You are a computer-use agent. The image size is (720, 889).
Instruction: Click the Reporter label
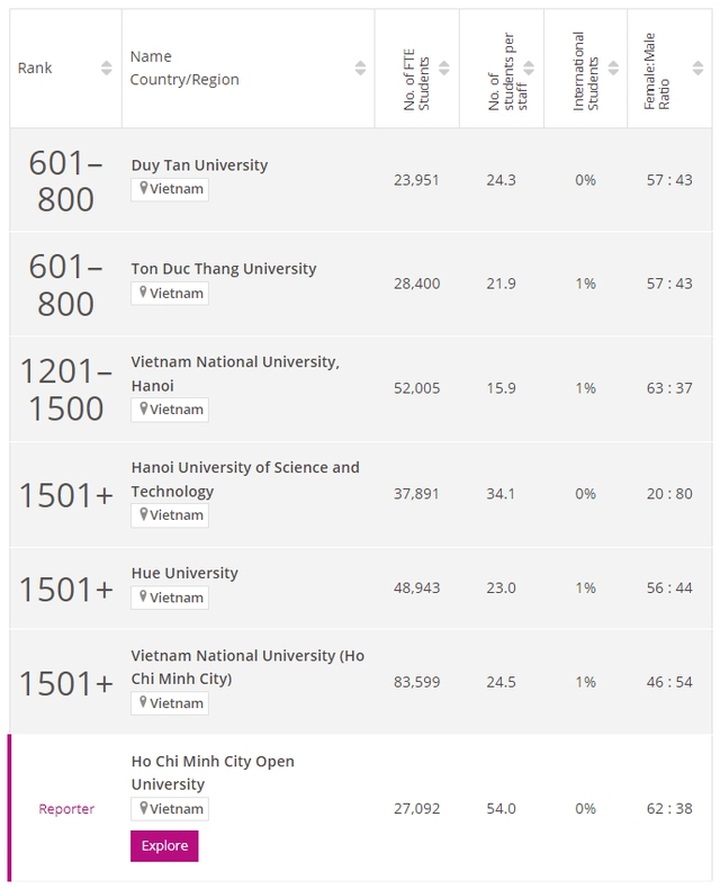pos(66,808)
